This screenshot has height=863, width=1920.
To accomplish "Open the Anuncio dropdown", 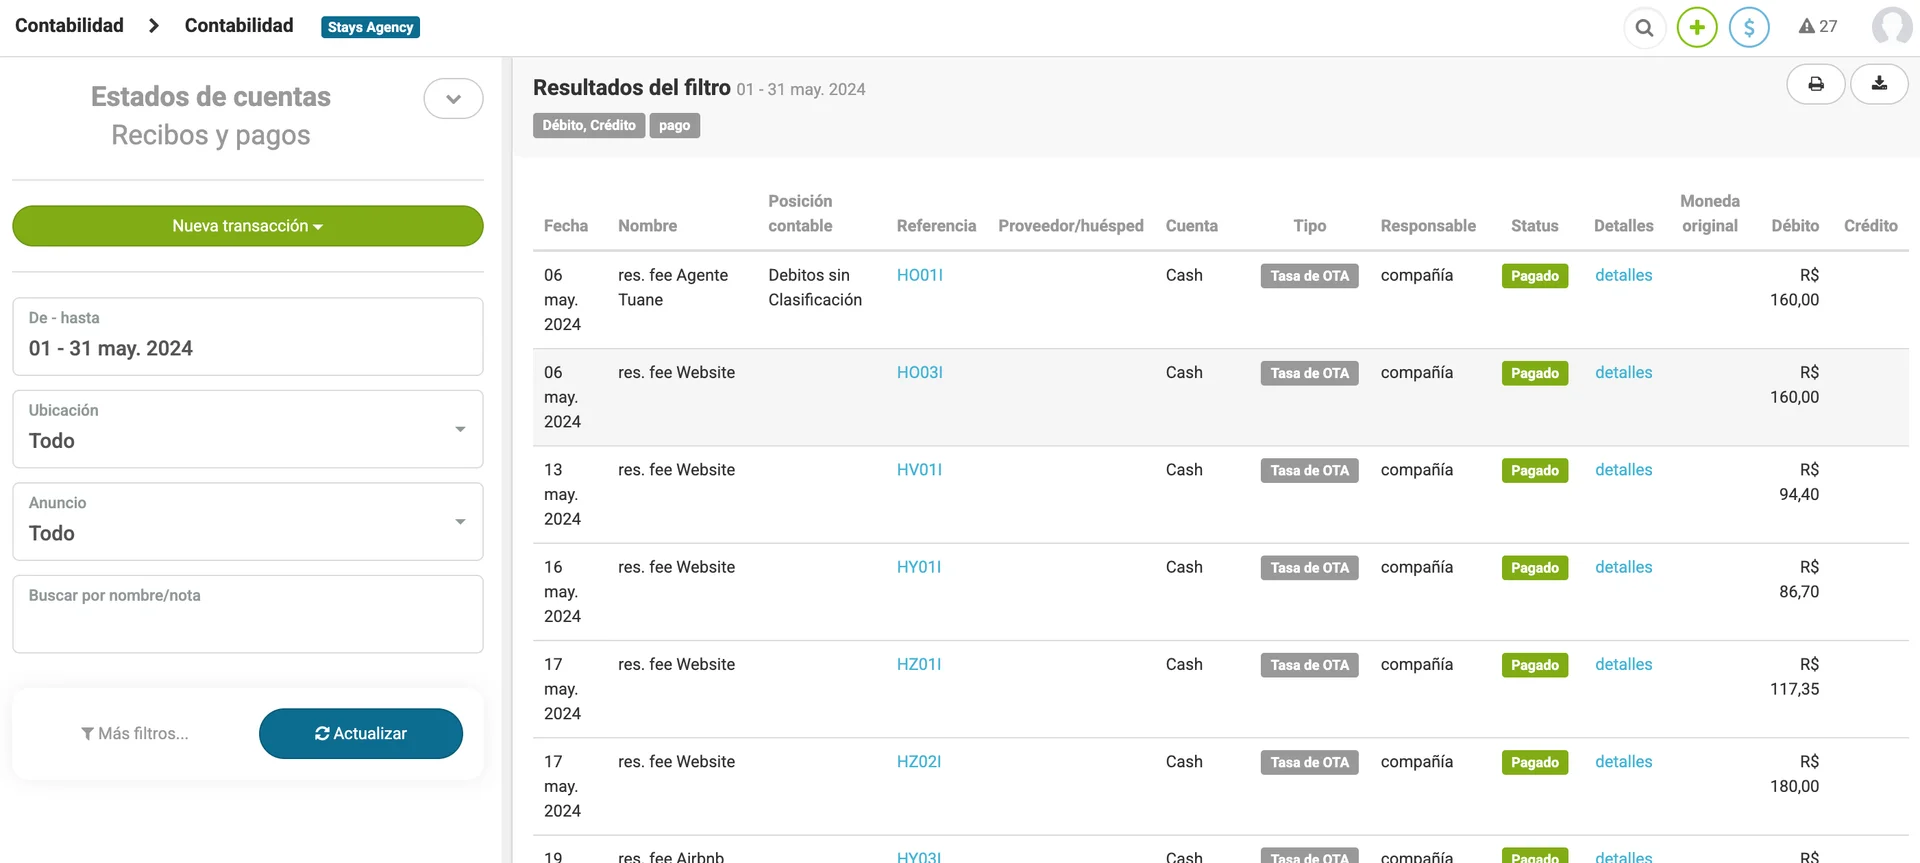I will point(247,522).
